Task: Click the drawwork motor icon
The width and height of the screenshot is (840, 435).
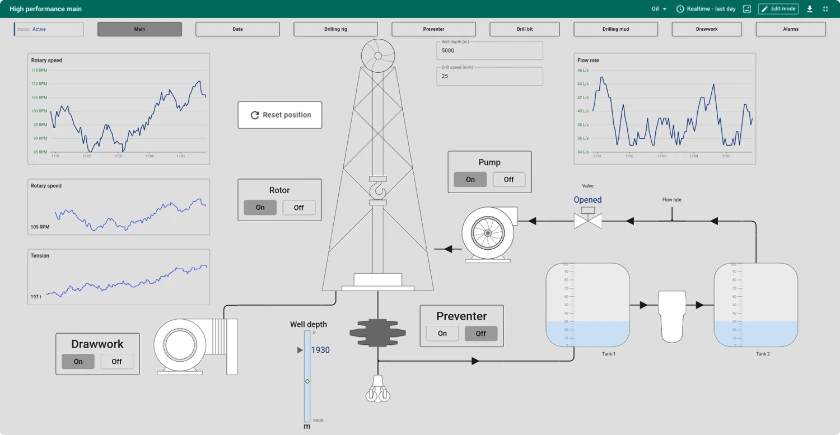Action: (192, 346)
